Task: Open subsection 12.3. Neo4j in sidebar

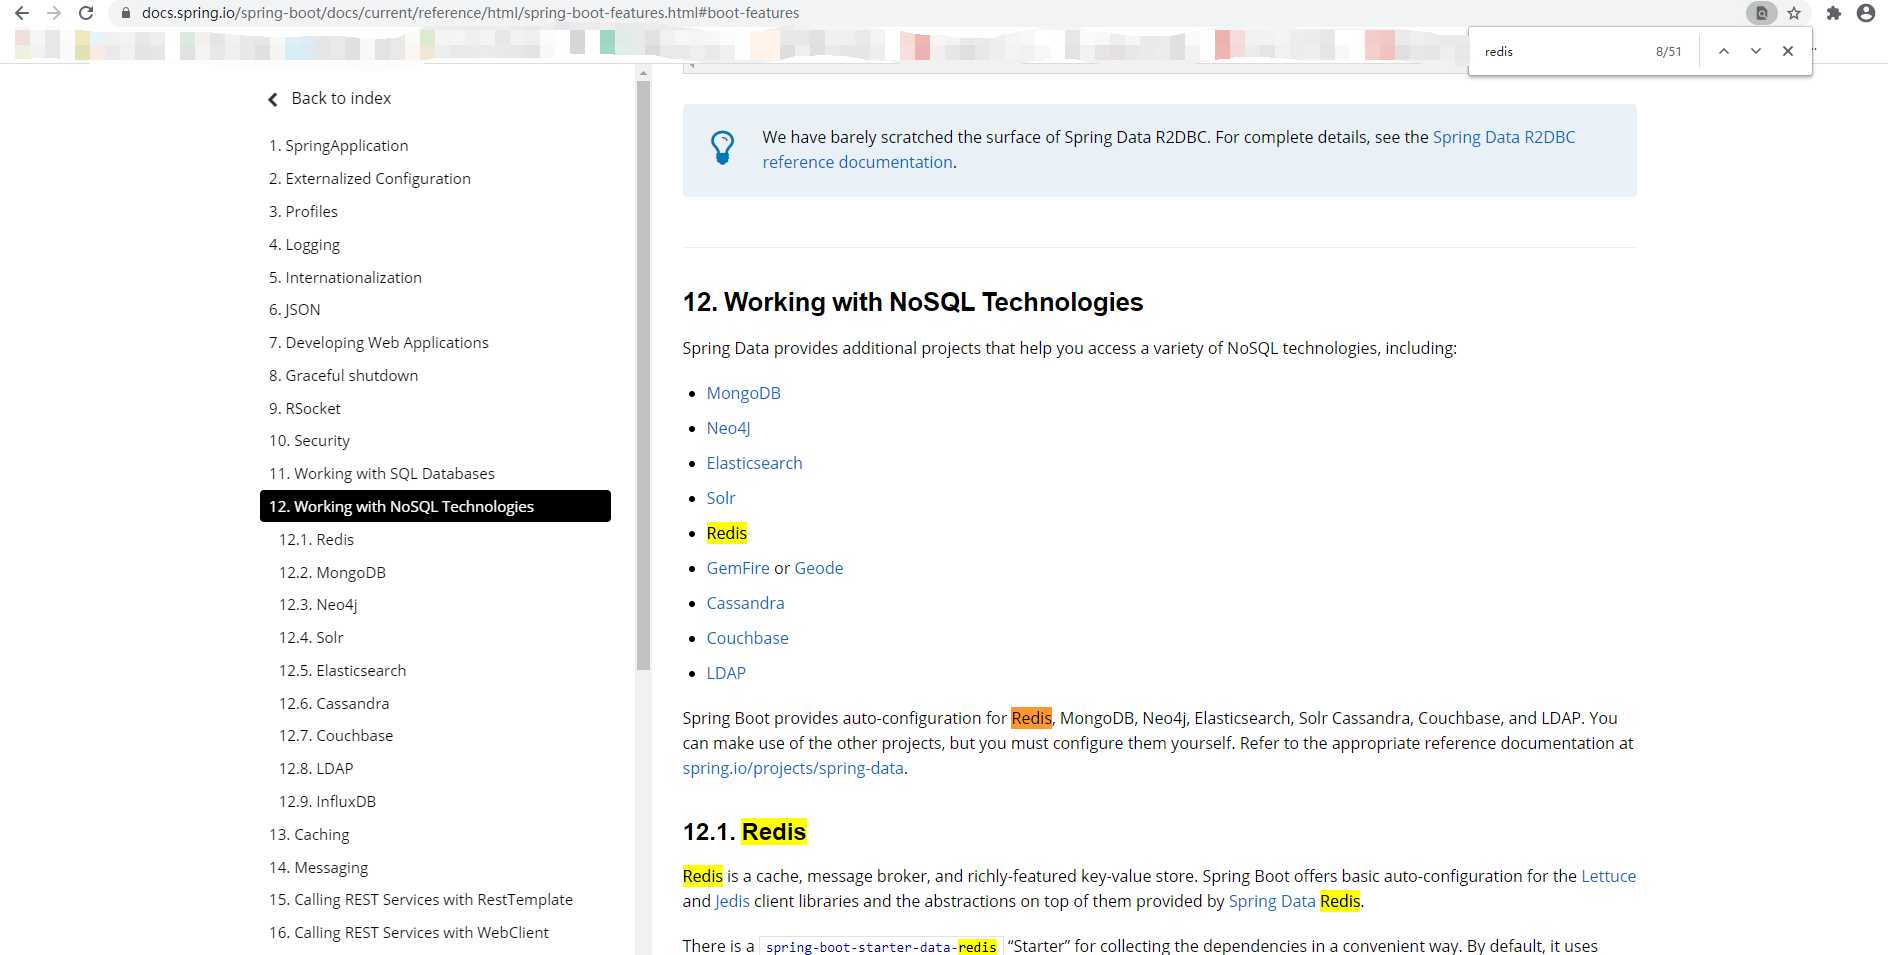Action: click(x=318, y=605)
